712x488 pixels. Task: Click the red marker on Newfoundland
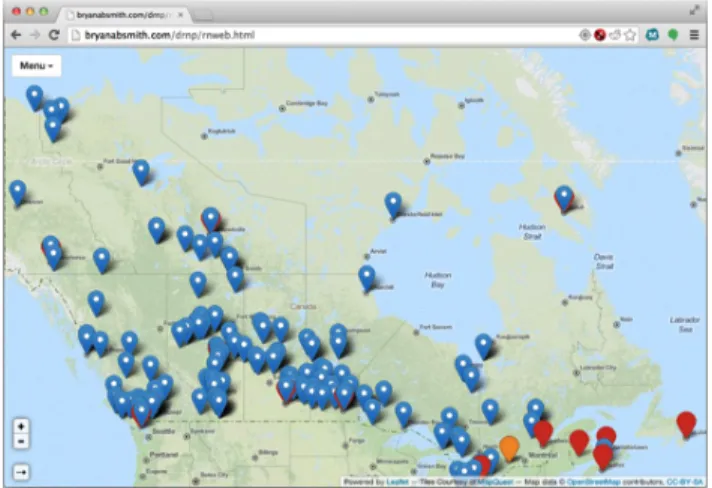pos(686,424)
